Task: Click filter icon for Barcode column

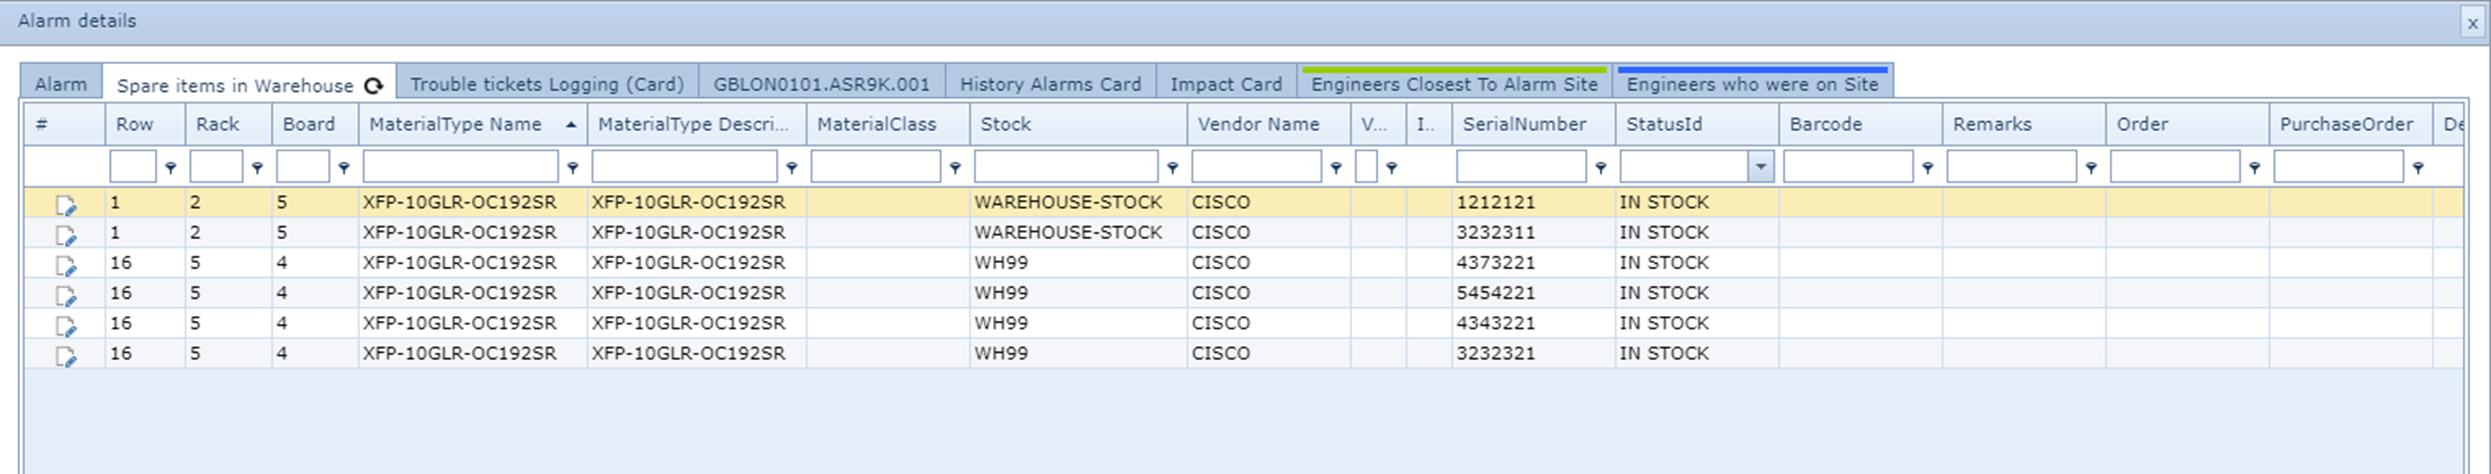Action: 1927,168
